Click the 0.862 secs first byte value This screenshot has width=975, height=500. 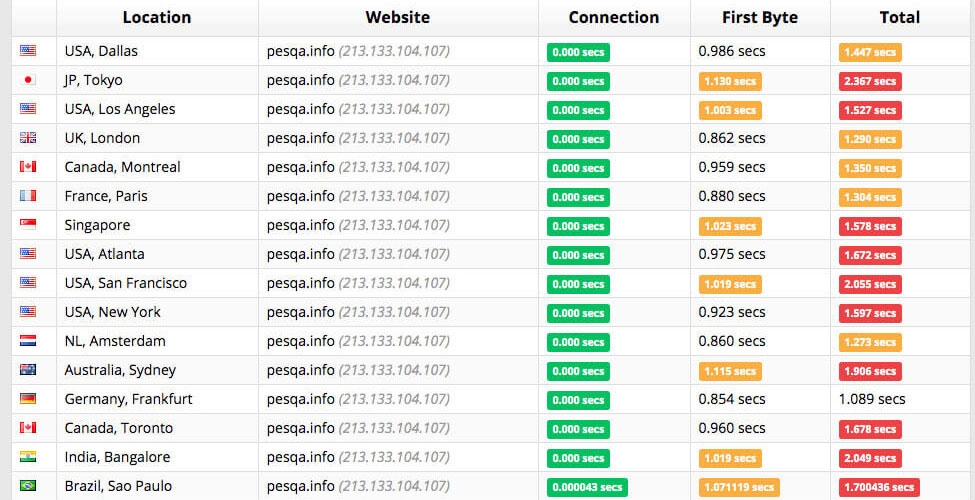(732, 138)
